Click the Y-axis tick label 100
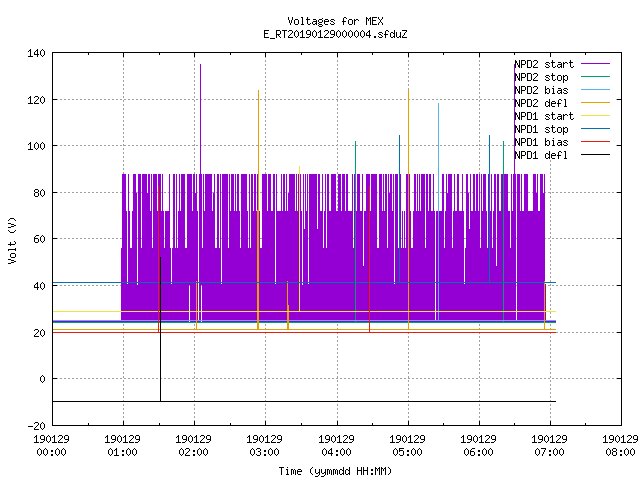 pos(36,146)
